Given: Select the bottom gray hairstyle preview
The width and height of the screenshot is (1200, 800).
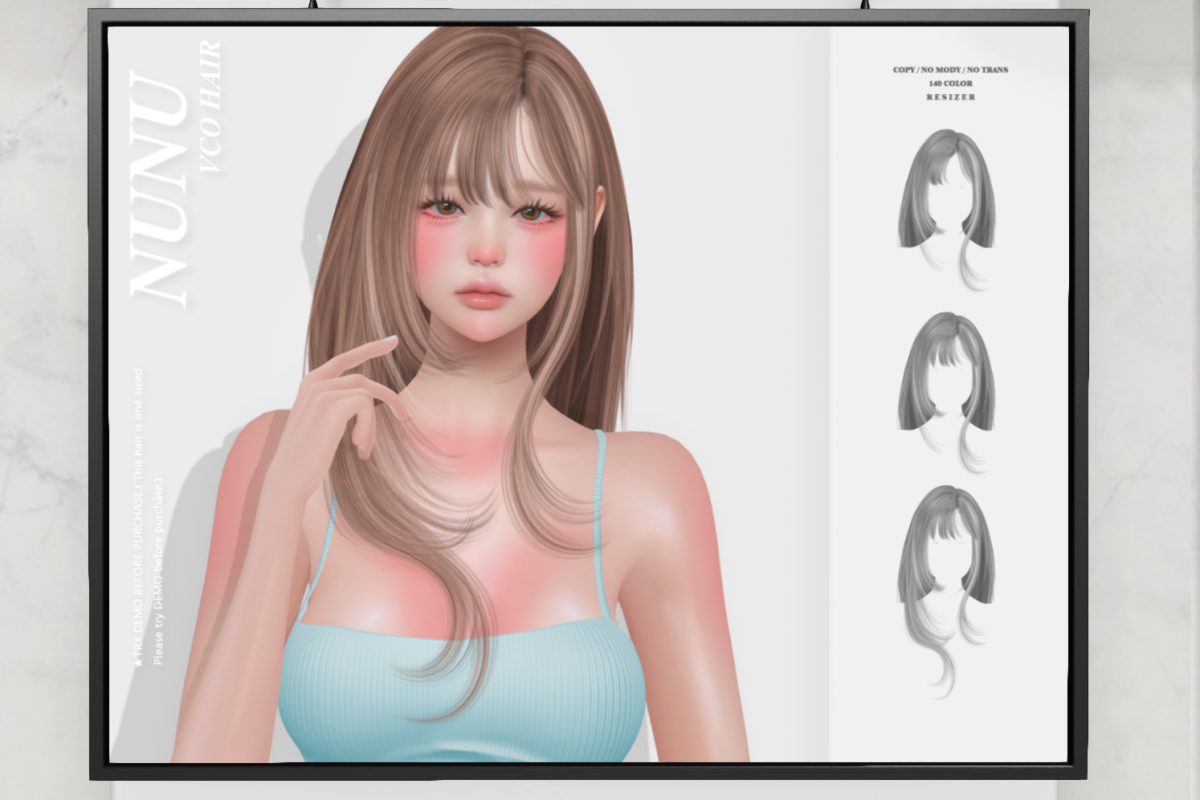Looking at the screenshot, I should point(947,590).
